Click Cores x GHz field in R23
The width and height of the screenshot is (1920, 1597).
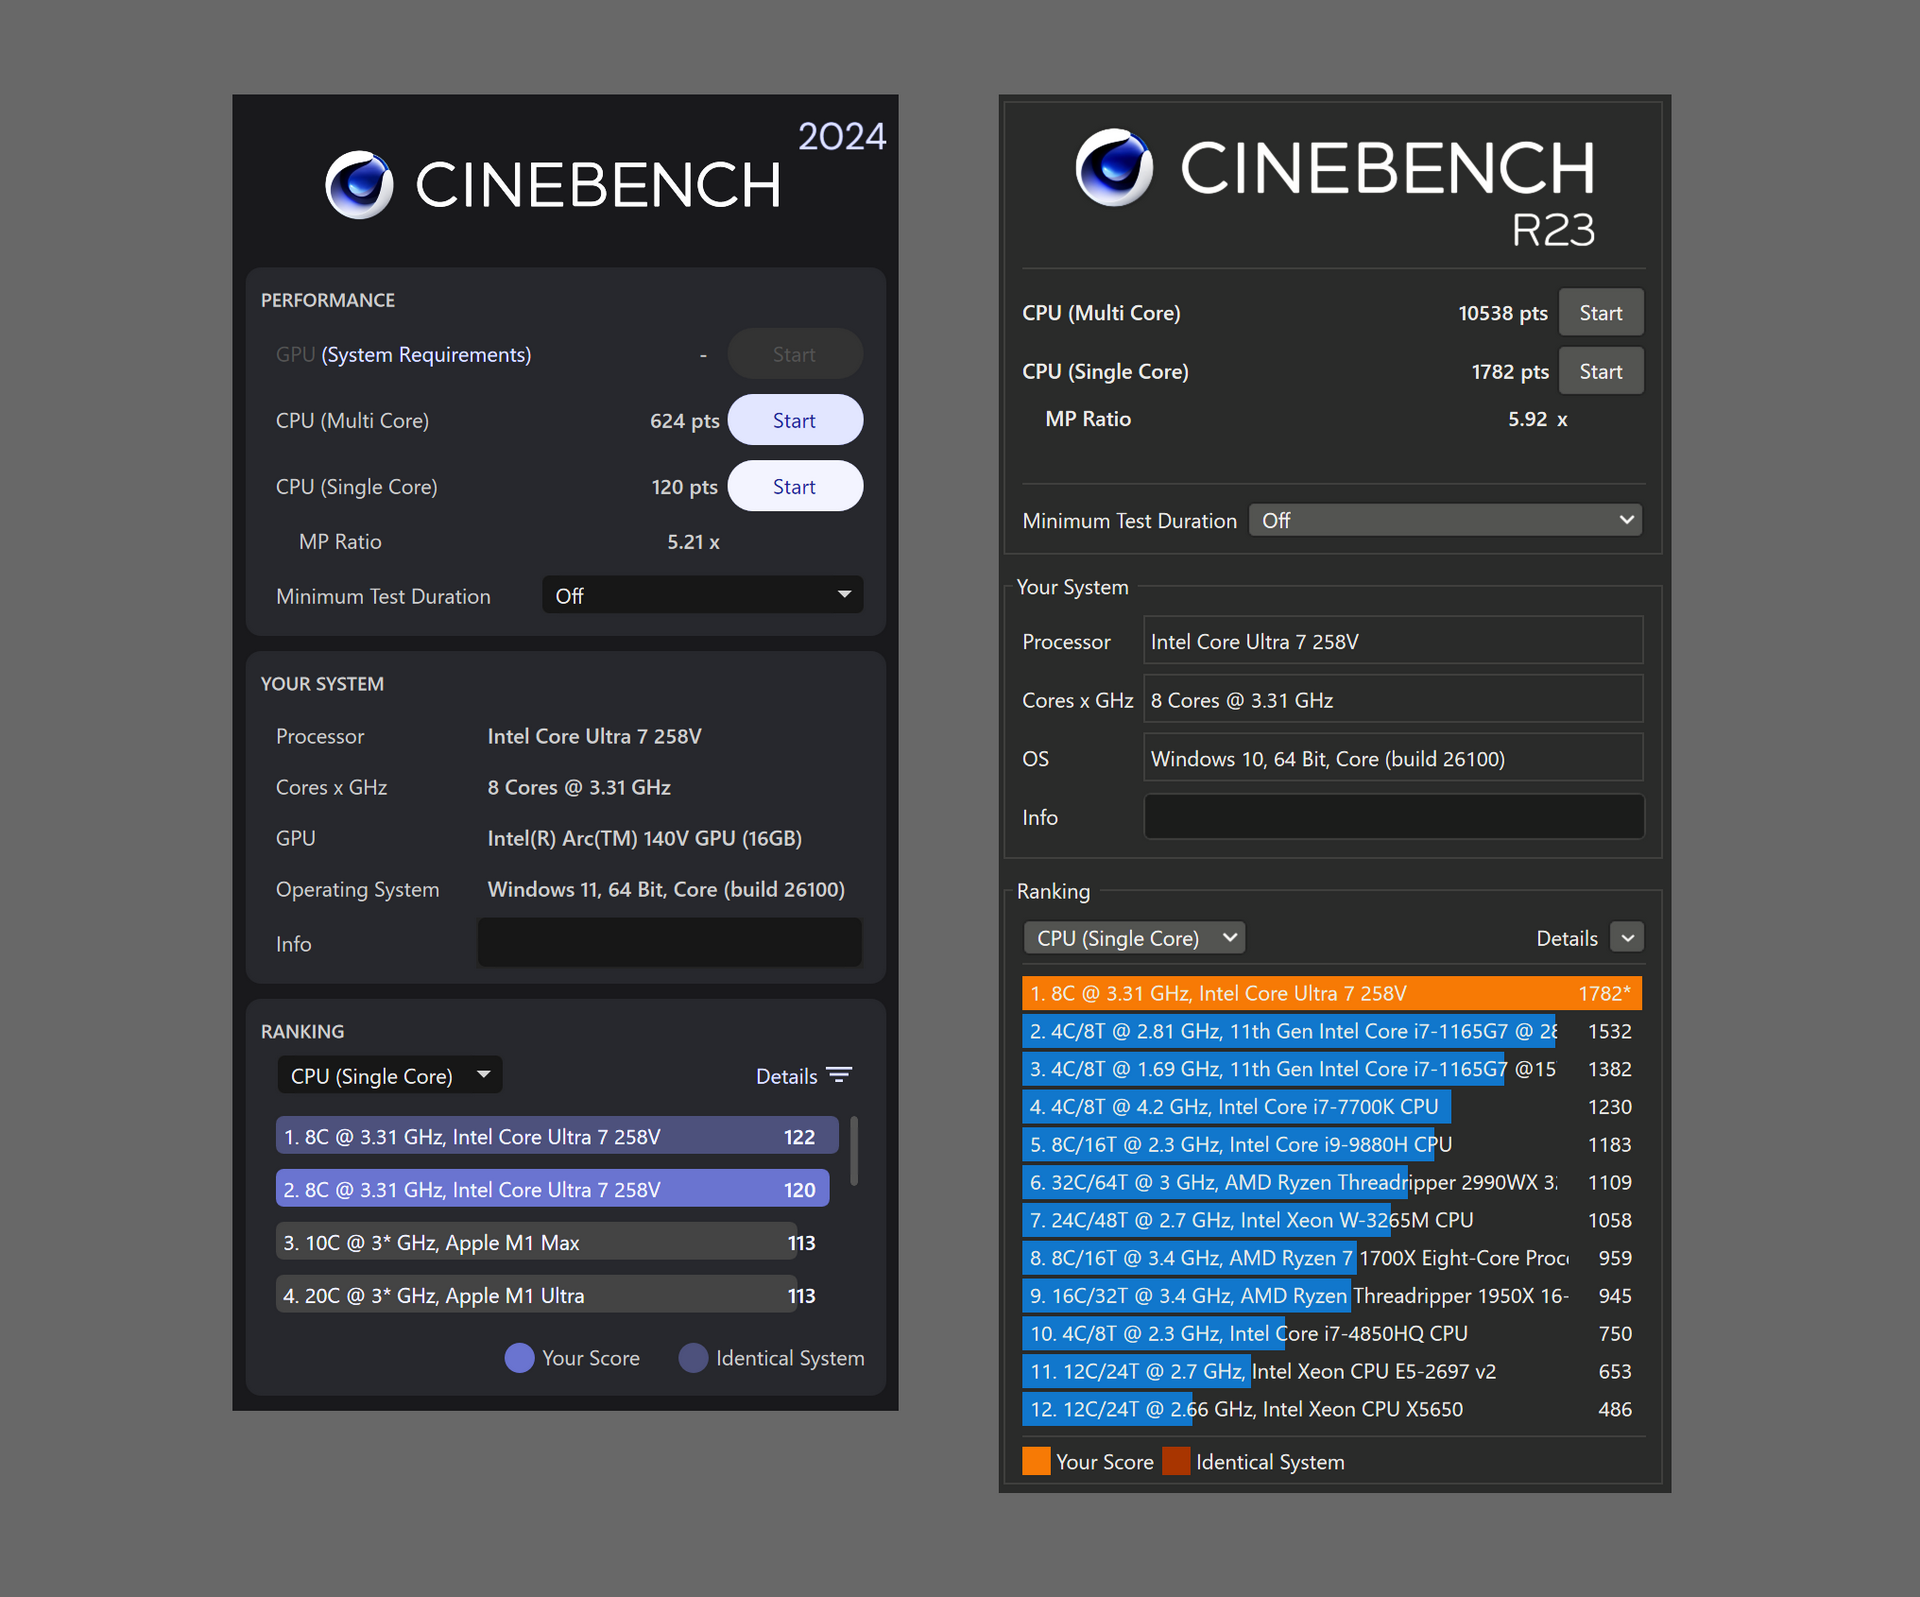(1393, 699)
